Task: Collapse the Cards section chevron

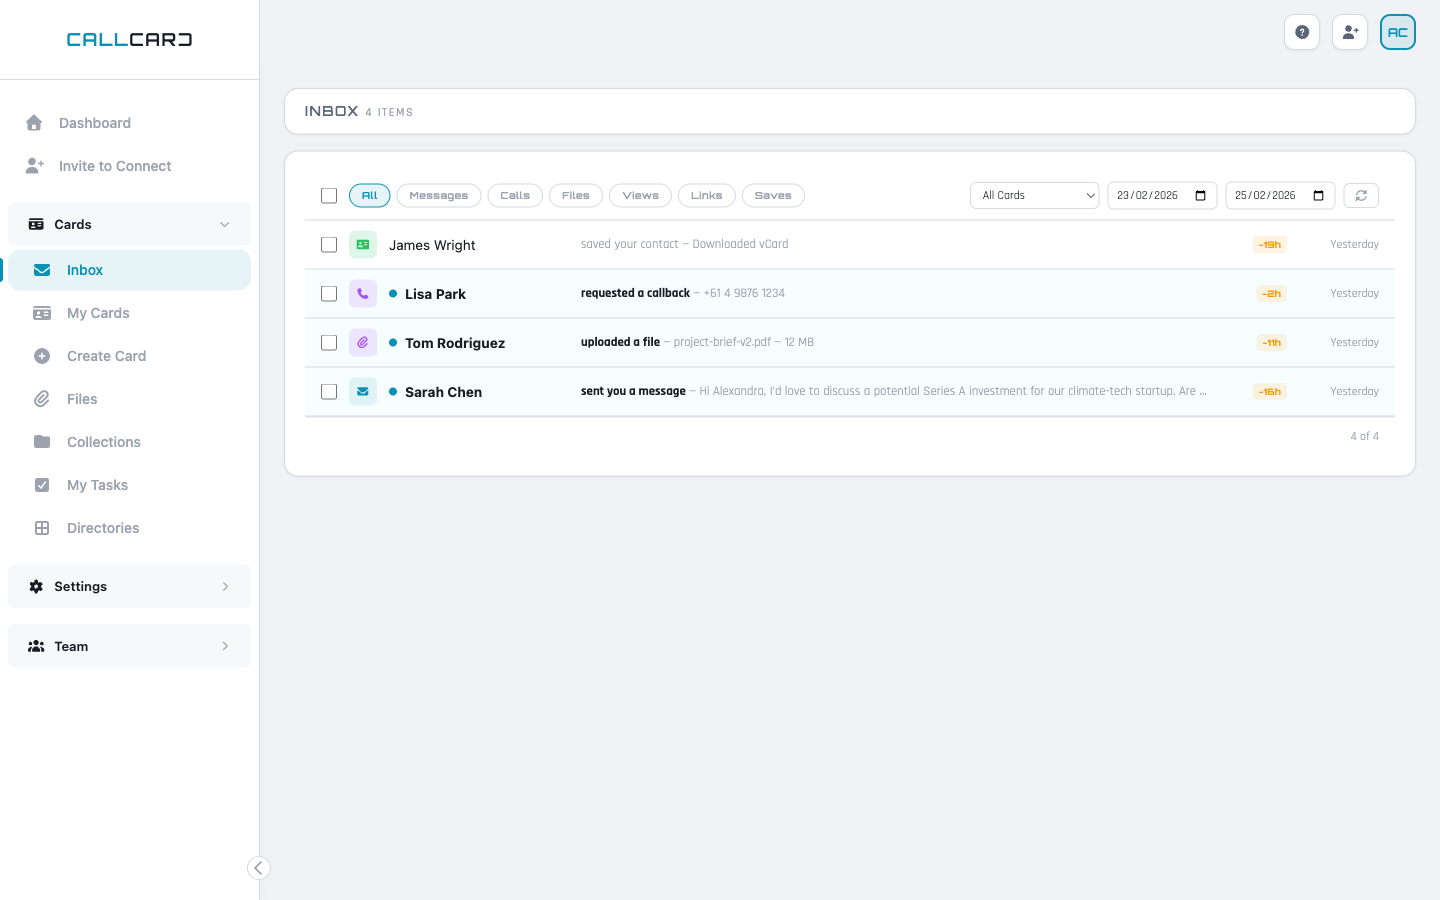Action: [x=225, y=224]
